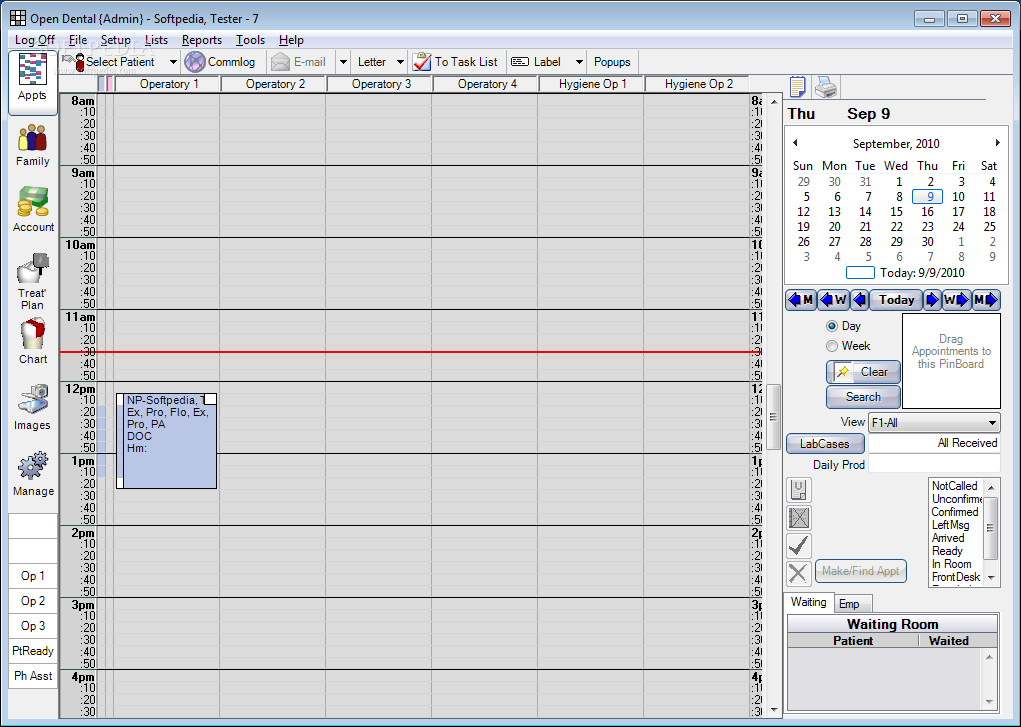The height and width of the screenshot is (727, 1021).
Task: Click the Search button
Action: (x=863, y=397)
